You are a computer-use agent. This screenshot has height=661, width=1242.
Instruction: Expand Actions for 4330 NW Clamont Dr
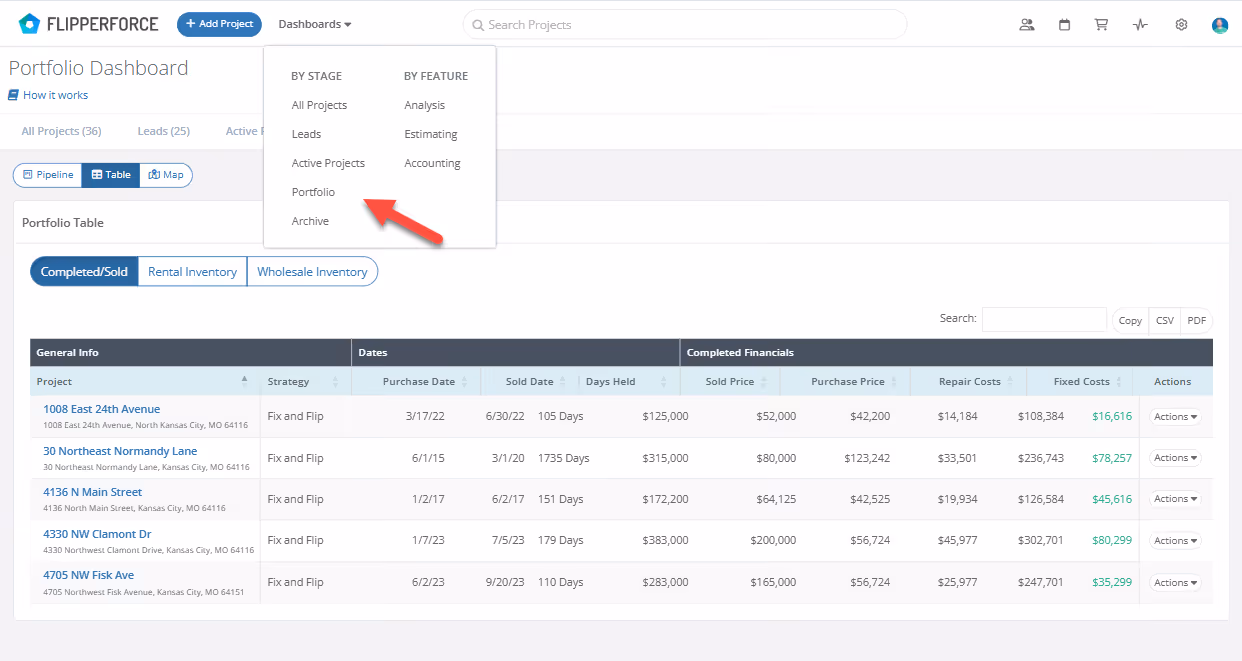coord(1175,540)
